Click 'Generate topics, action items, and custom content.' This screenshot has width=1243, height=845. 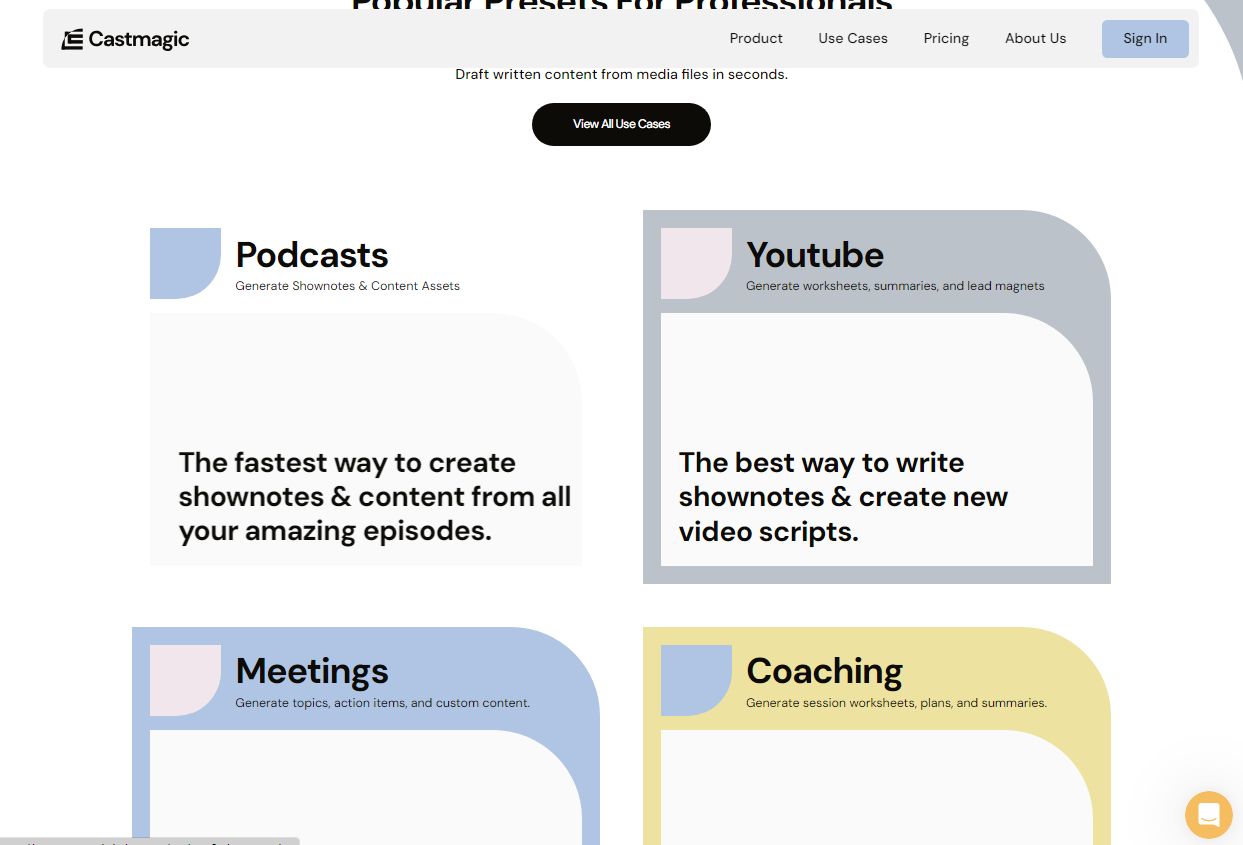(383, 703)
